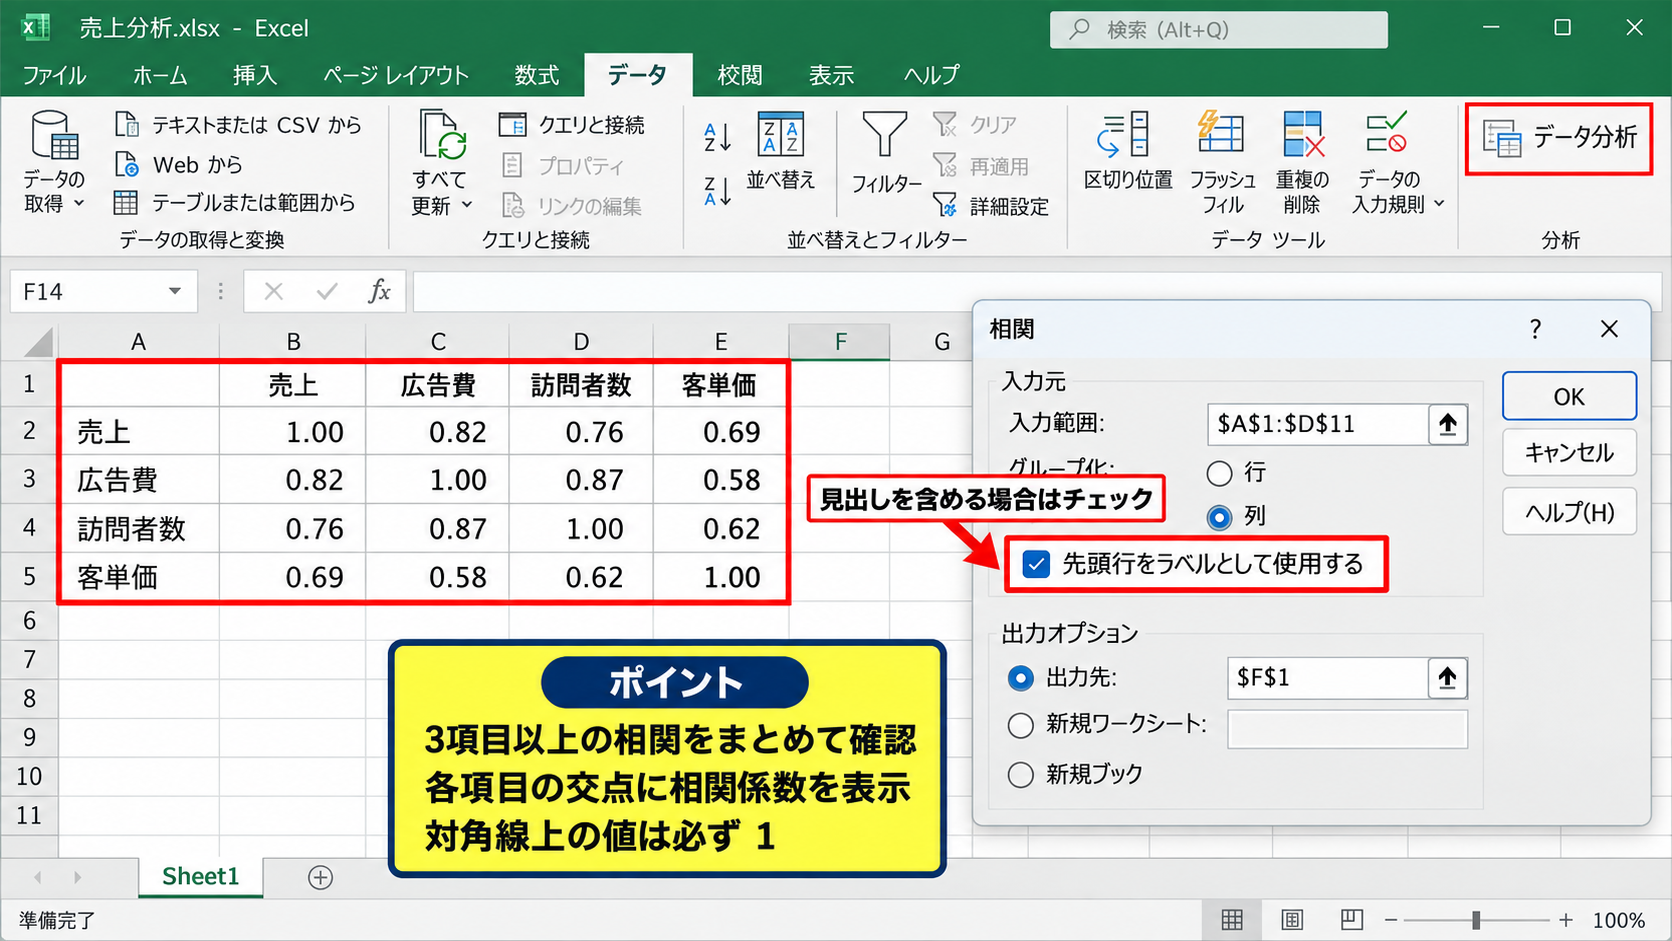This screenshot has width=1672, height=941.
Task: Collapse 入力範囲 range selector arrow
Action: tap(1448, 424)
